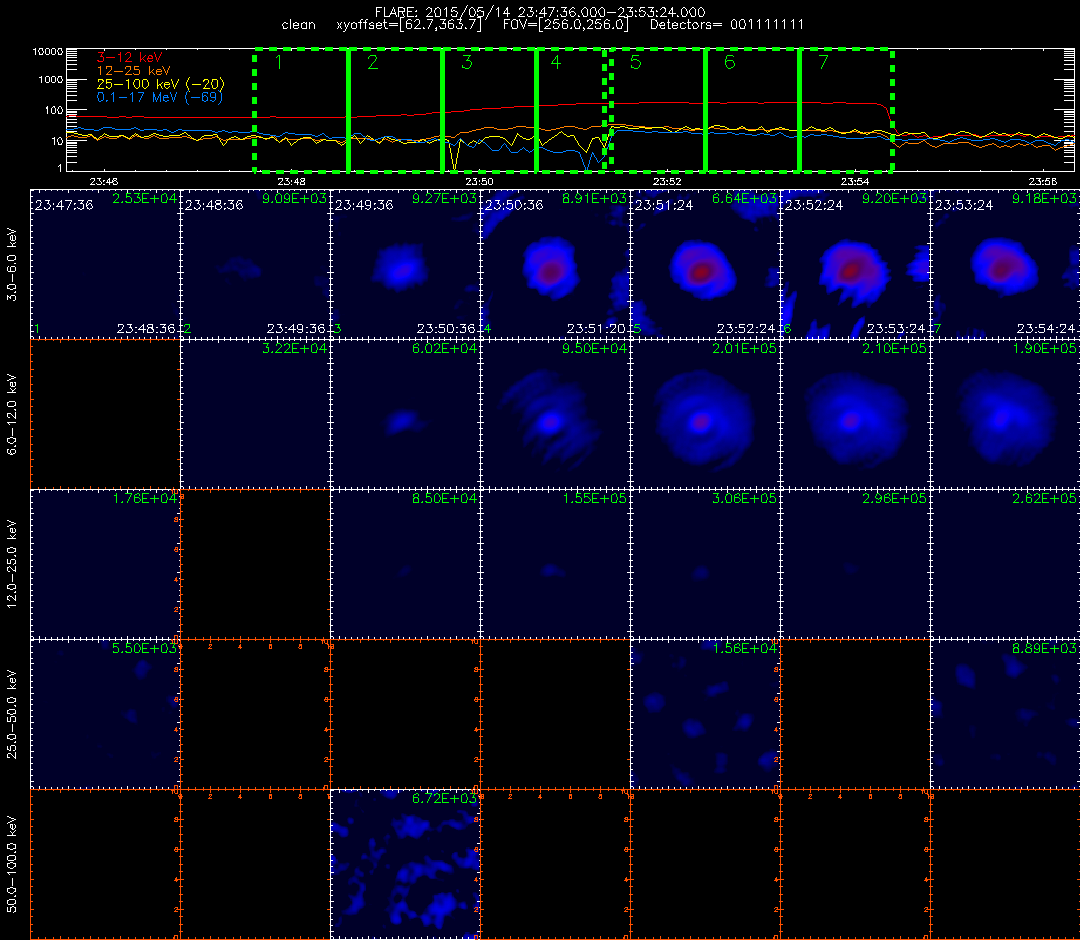Open the 12.0-25.0 keV image labeled 8.50E+04
This screenshot has height=940, width=1080.
(x=406, y=564)
